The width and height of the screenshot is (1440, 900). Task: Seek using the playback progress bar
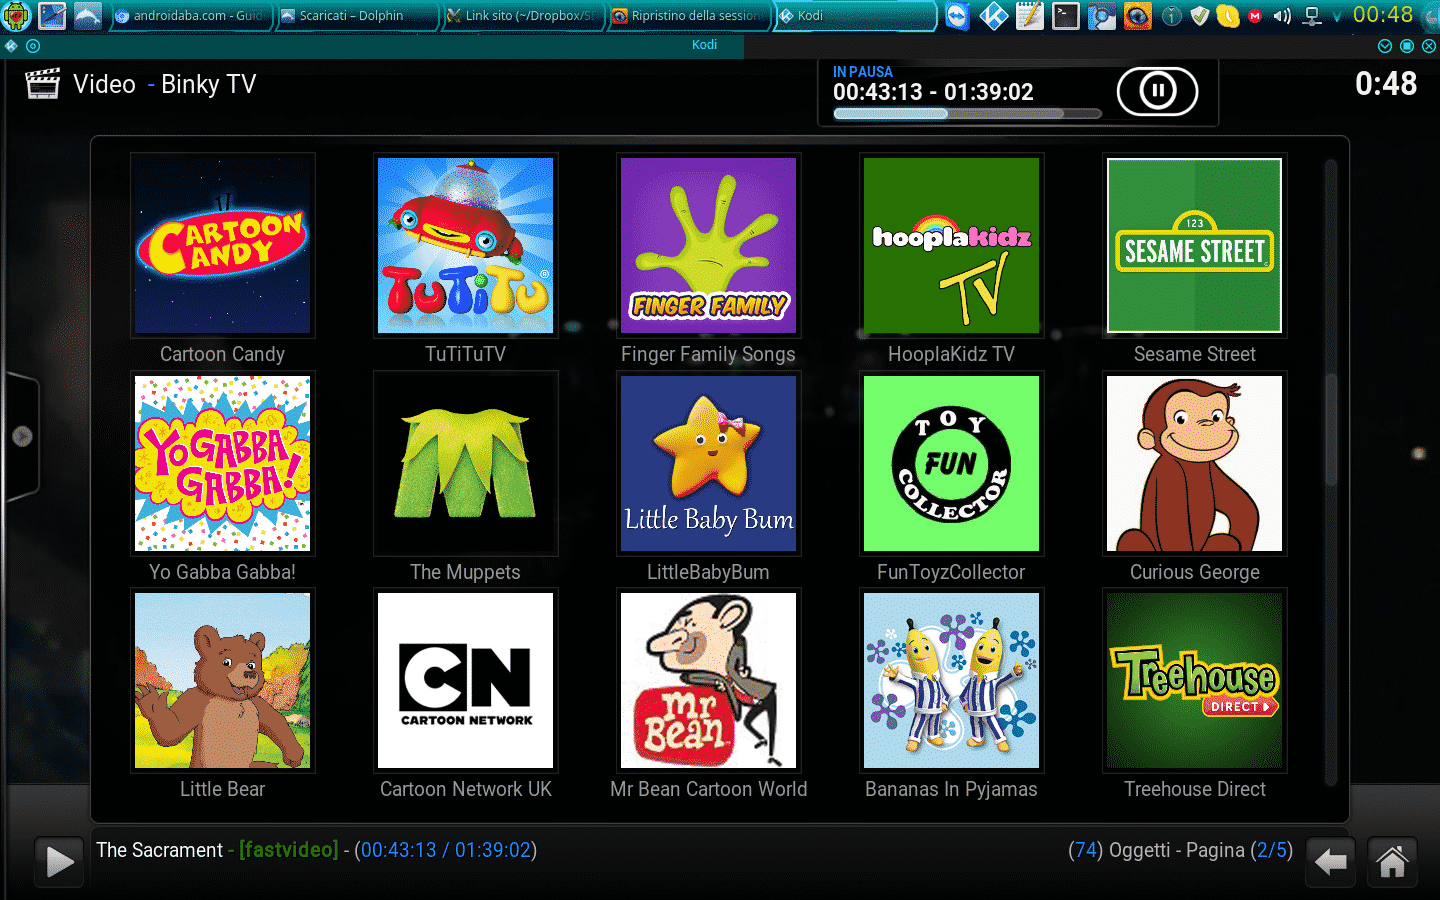(967, 114)
